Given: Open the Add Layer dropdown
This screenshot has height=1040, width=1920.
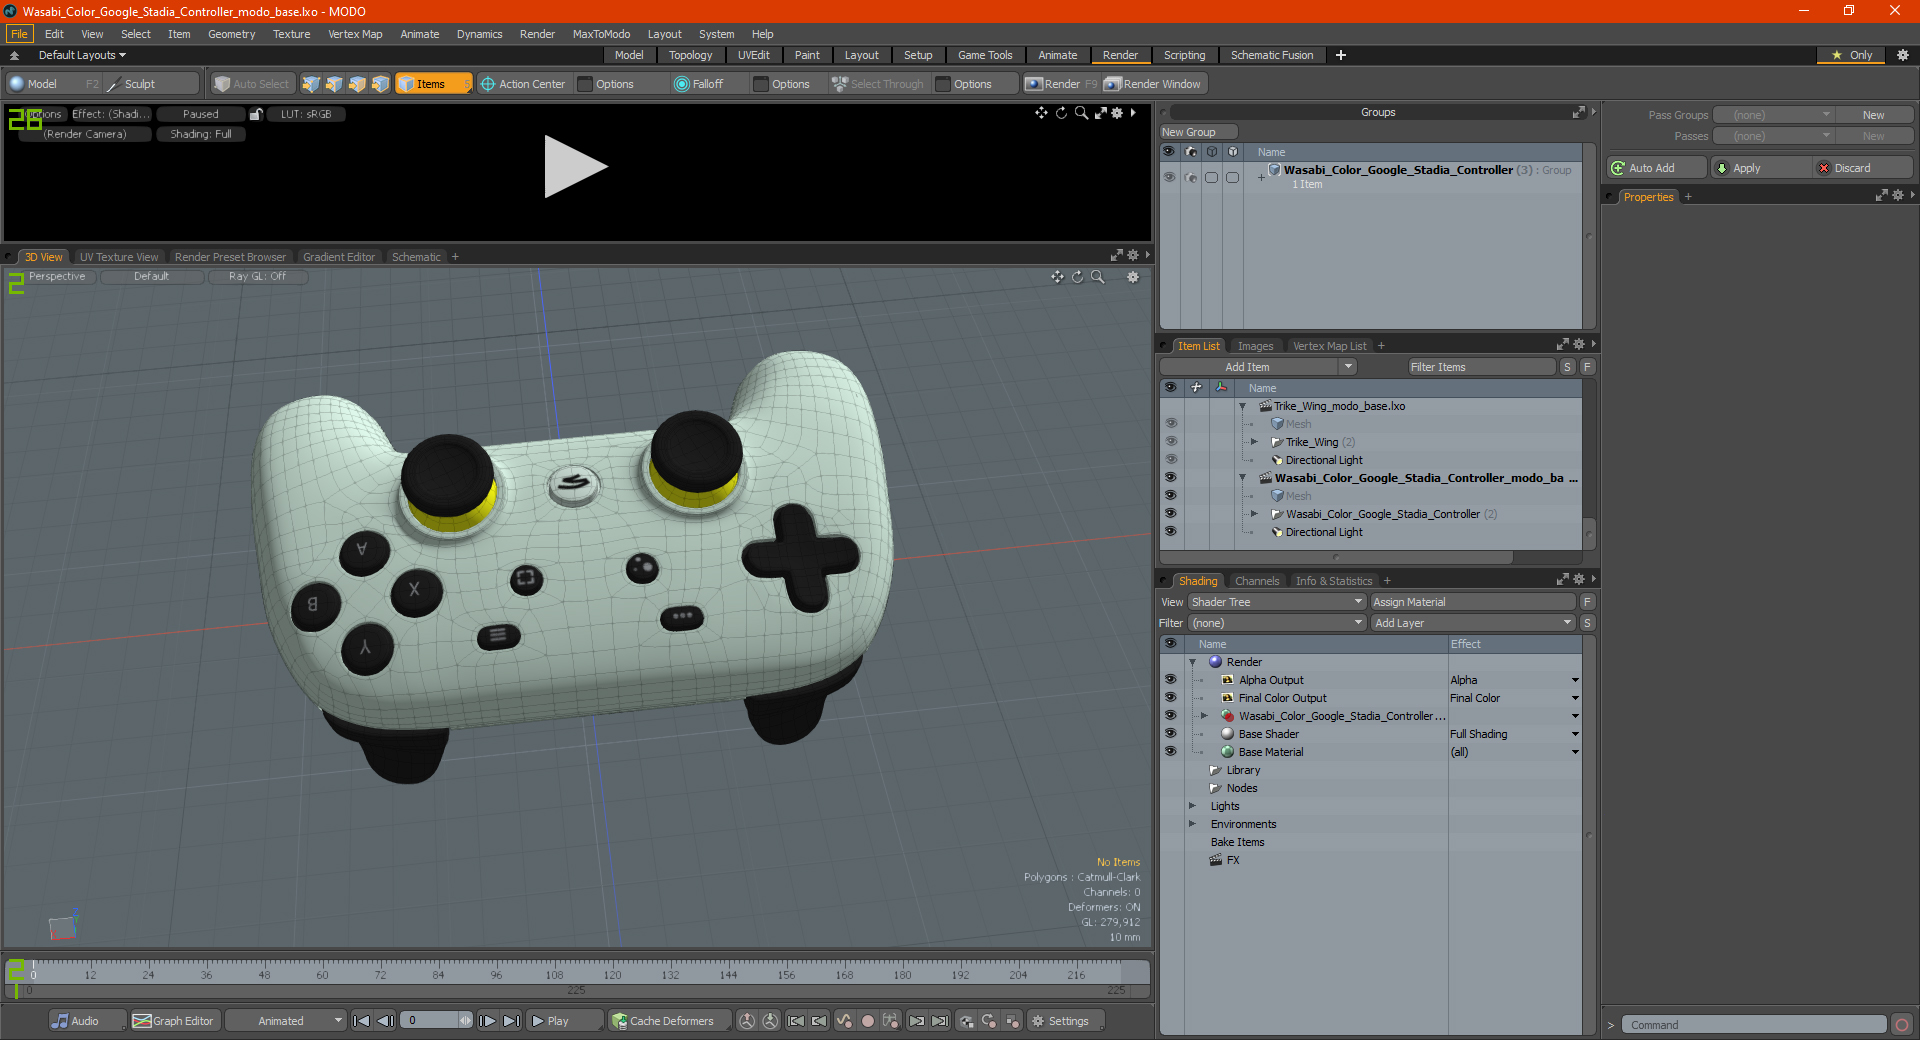Looking at the screenshot, I should [1473, 623].
